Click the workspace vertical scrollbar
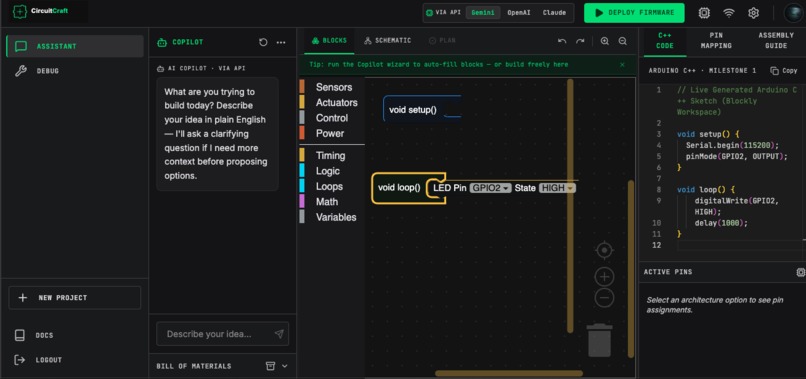Image resolution: width=806 pixels, height=379 pixels. 631,268
